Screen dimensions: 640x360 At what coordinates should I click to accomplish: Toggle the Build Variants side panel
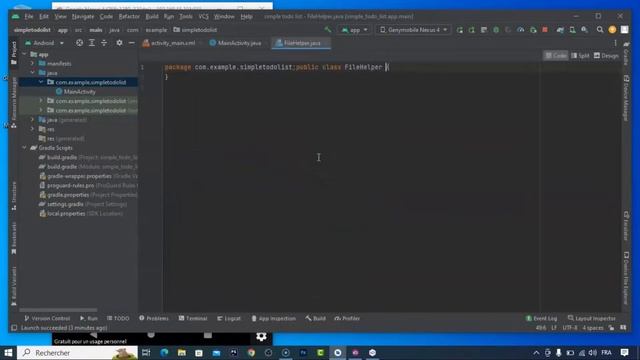tap(14, 286)
